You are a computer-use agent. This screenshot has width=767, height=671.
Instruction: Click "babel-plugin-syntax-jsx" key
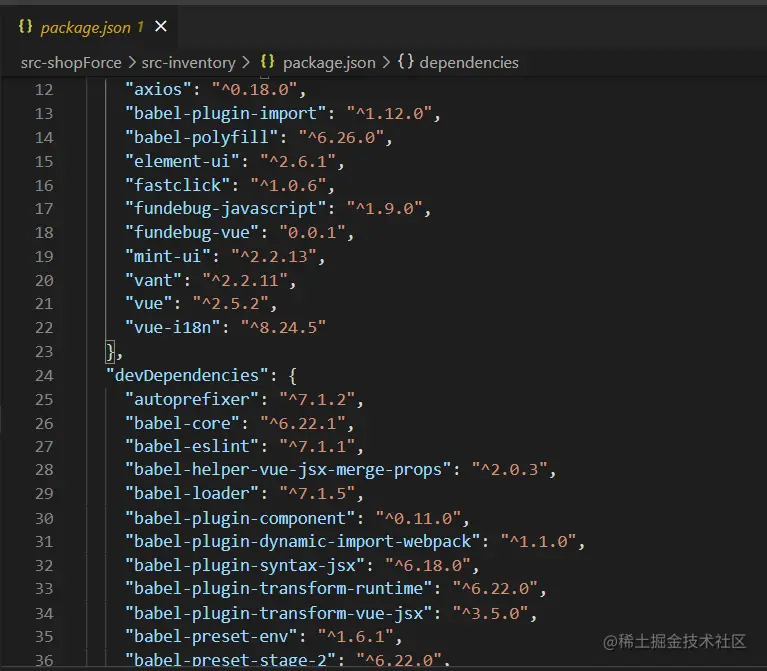pyautogui.click(x=245, y=566)
